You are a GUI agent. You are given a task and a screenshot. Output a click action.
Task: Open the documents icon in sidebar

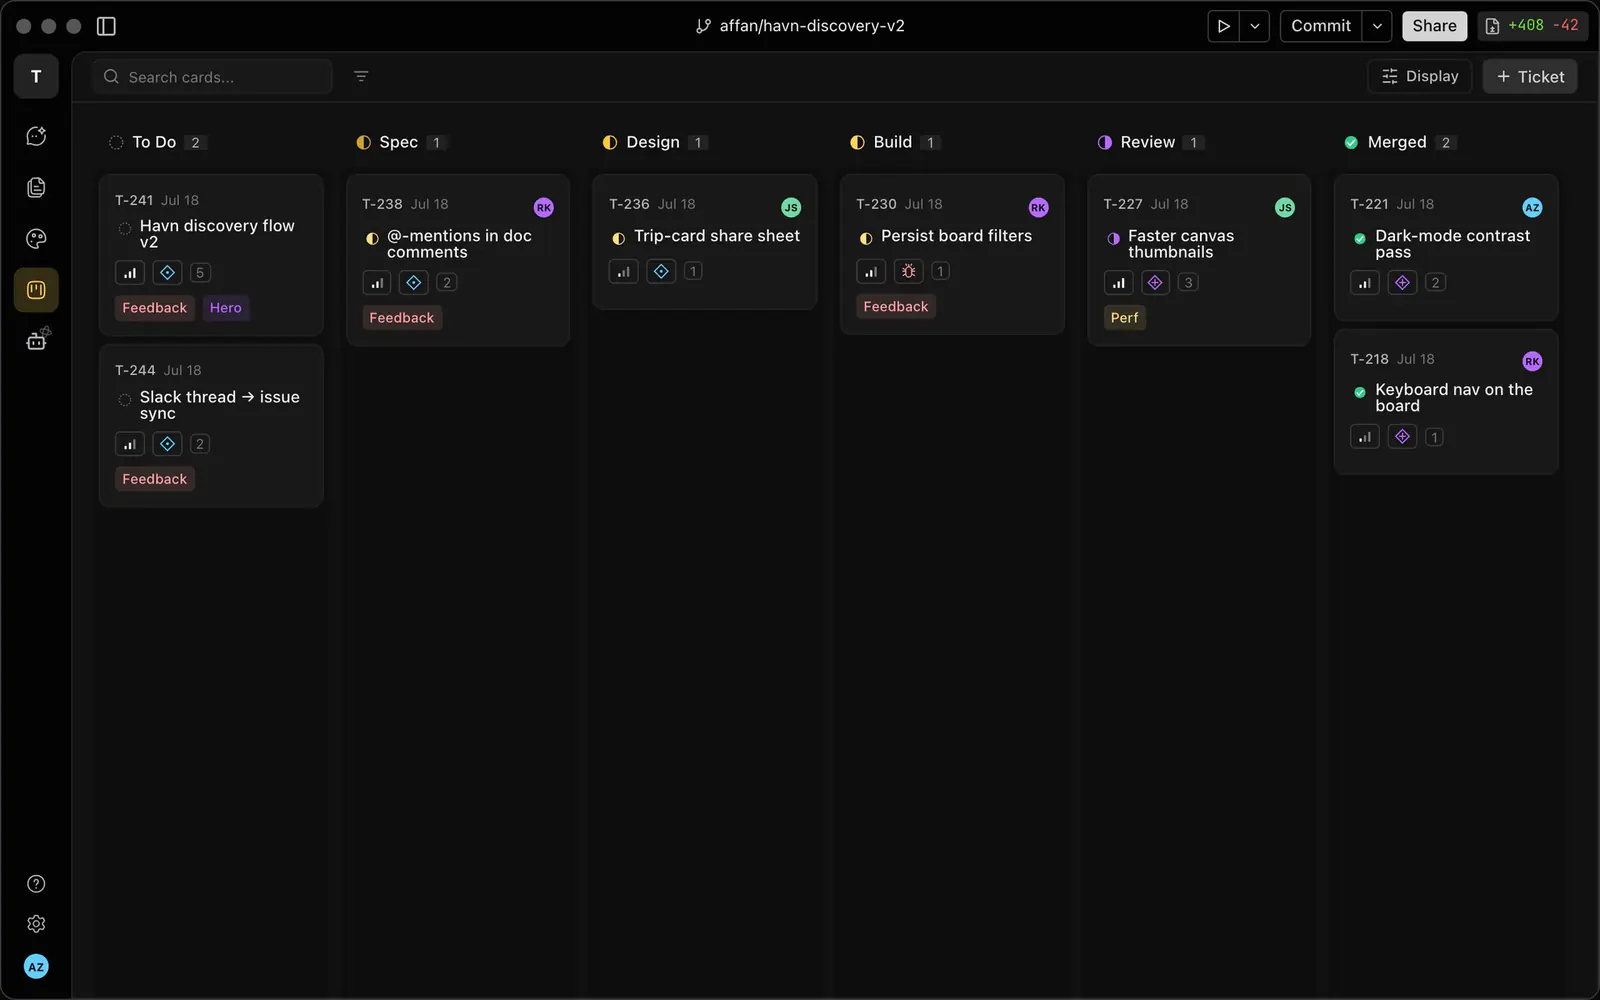(x=36, y=187)
